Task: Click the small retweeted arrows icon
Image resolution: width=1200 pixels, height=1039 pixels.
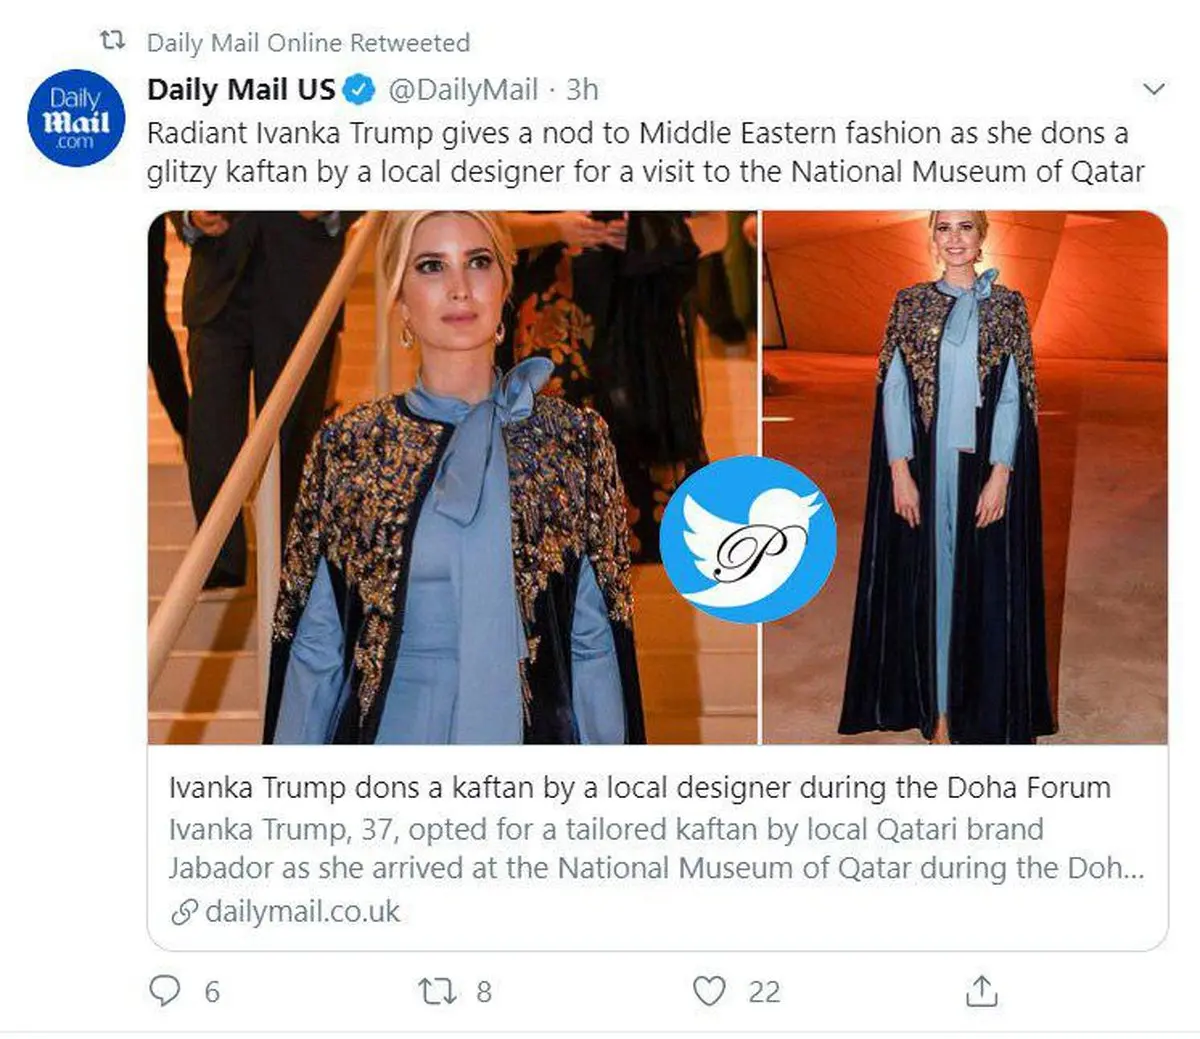Action: (x=113, y=42)
